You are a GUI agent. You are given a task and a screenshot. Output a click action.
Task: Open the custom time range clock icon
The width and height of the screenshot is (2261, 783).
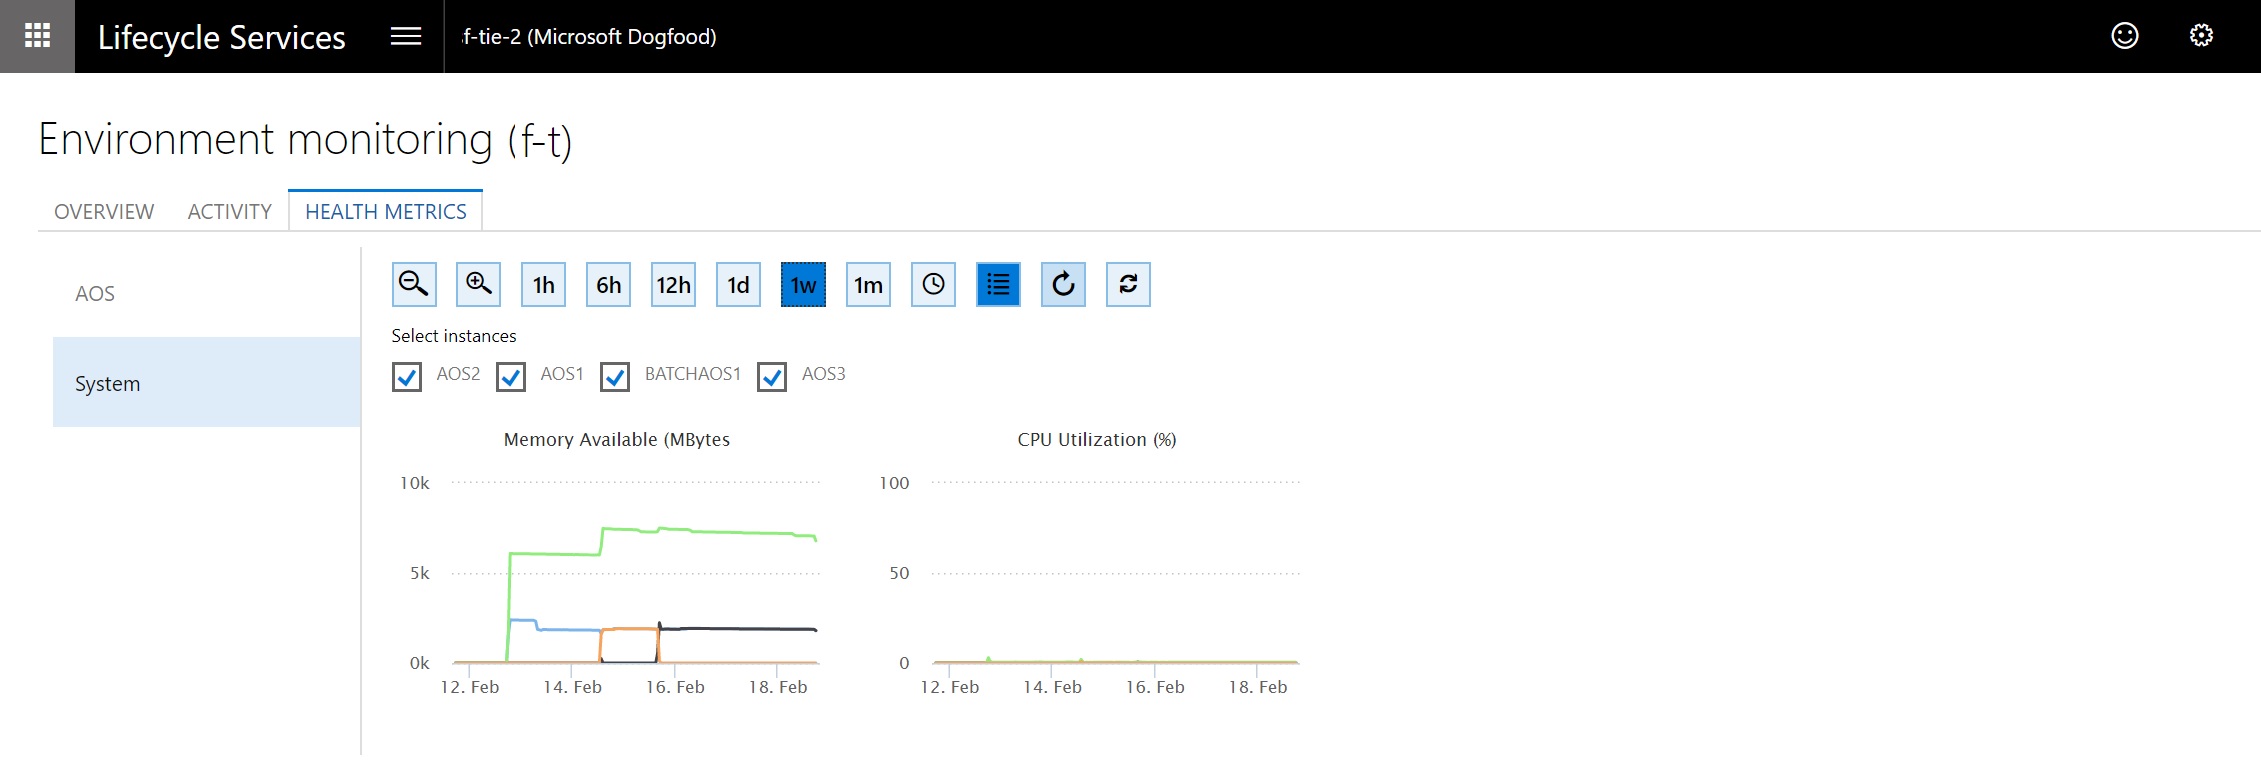pyautogui.click(x=933, y=285)
